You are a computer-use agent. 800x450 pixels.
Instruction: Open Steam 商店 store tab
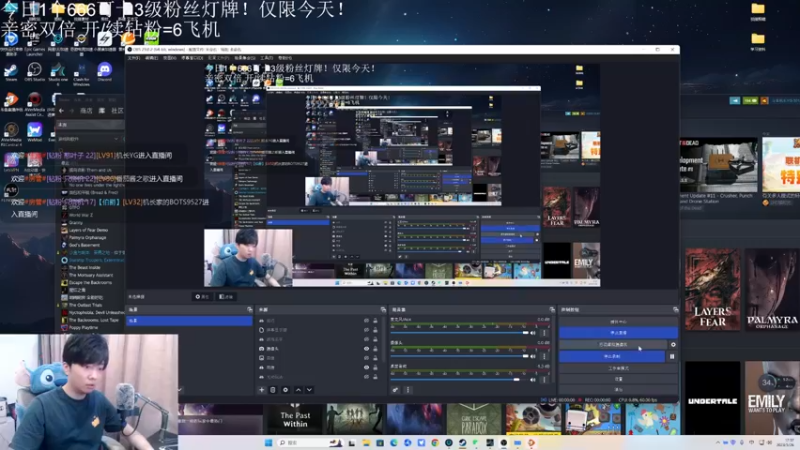tap(86, 110)
